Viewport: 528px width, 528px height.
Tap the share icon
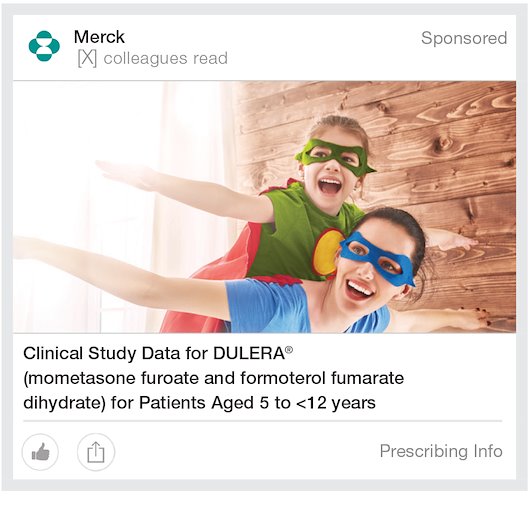96,452
